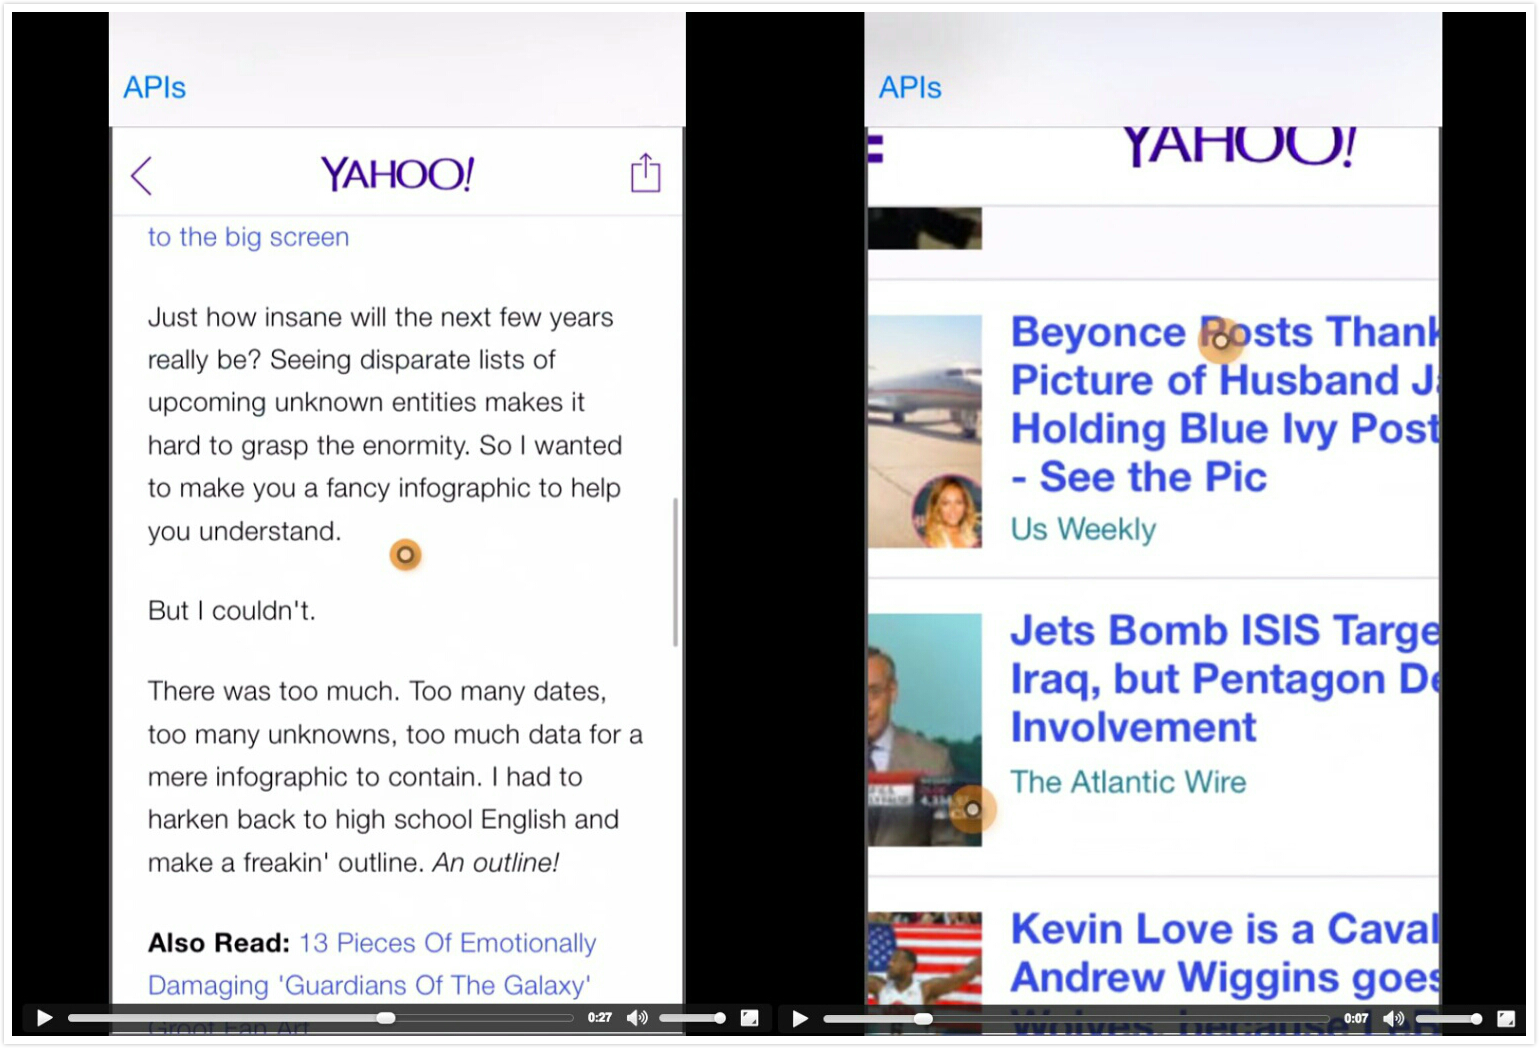Click The Atlantic Wire source label
This screenshot has width=1539, height=1048.
click(1128, 782)
